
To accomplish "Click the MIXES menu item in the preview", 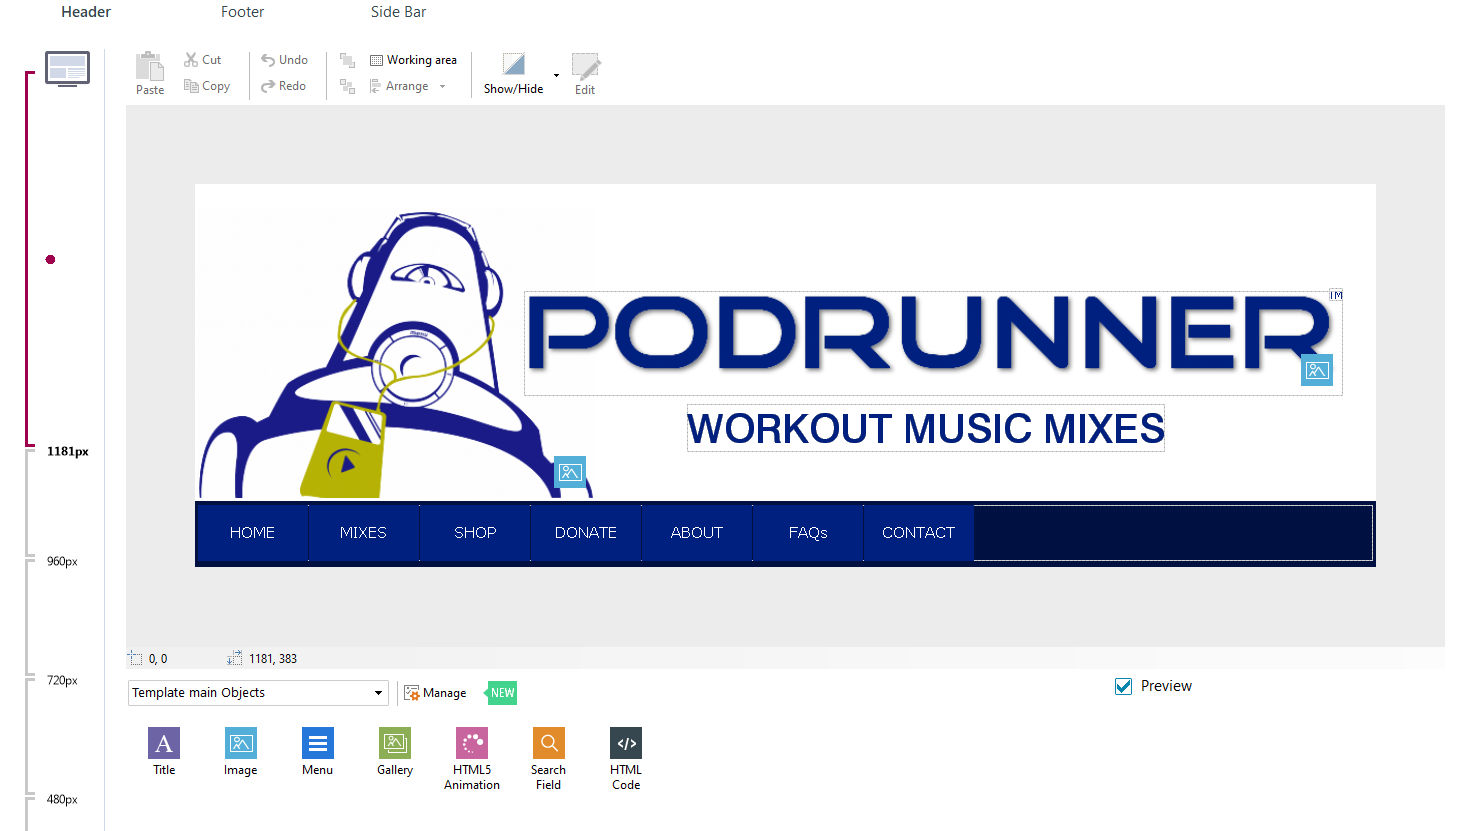I will click(x=363, y=533).
